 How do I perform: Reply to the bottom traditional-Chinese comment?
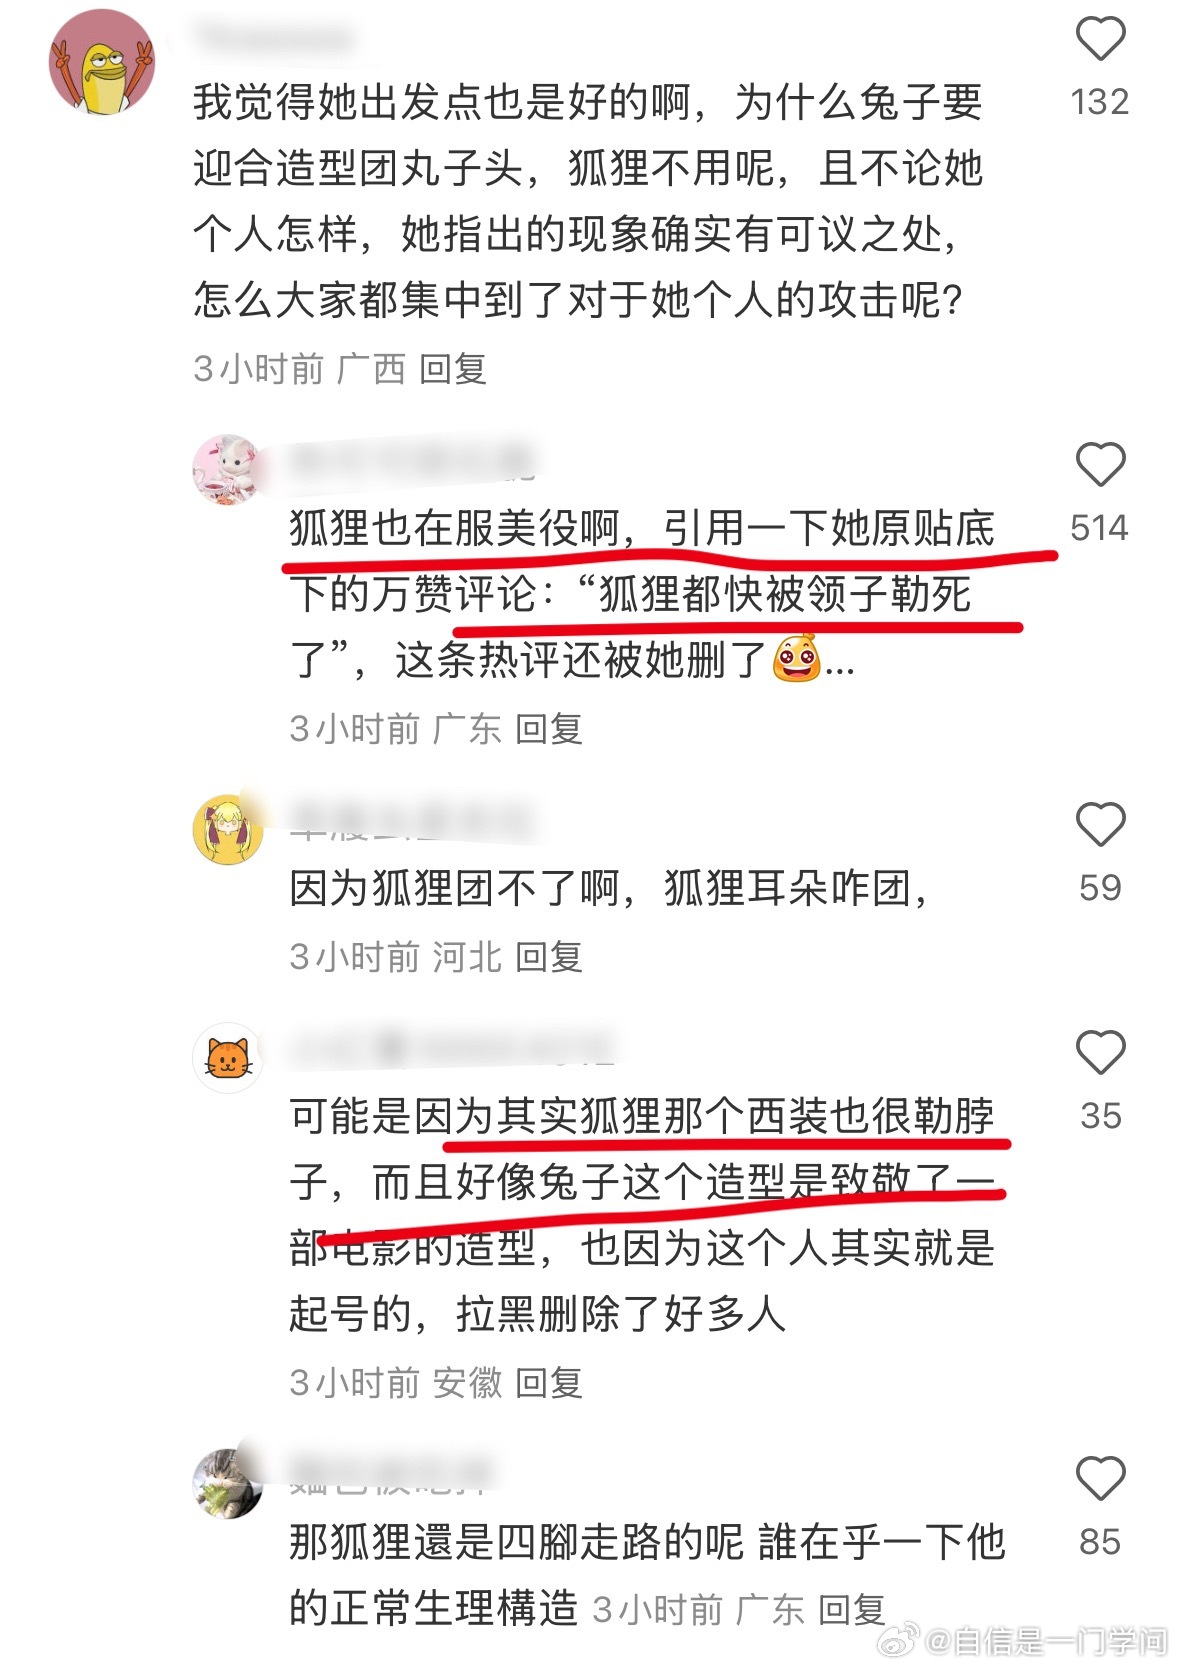852,1609
